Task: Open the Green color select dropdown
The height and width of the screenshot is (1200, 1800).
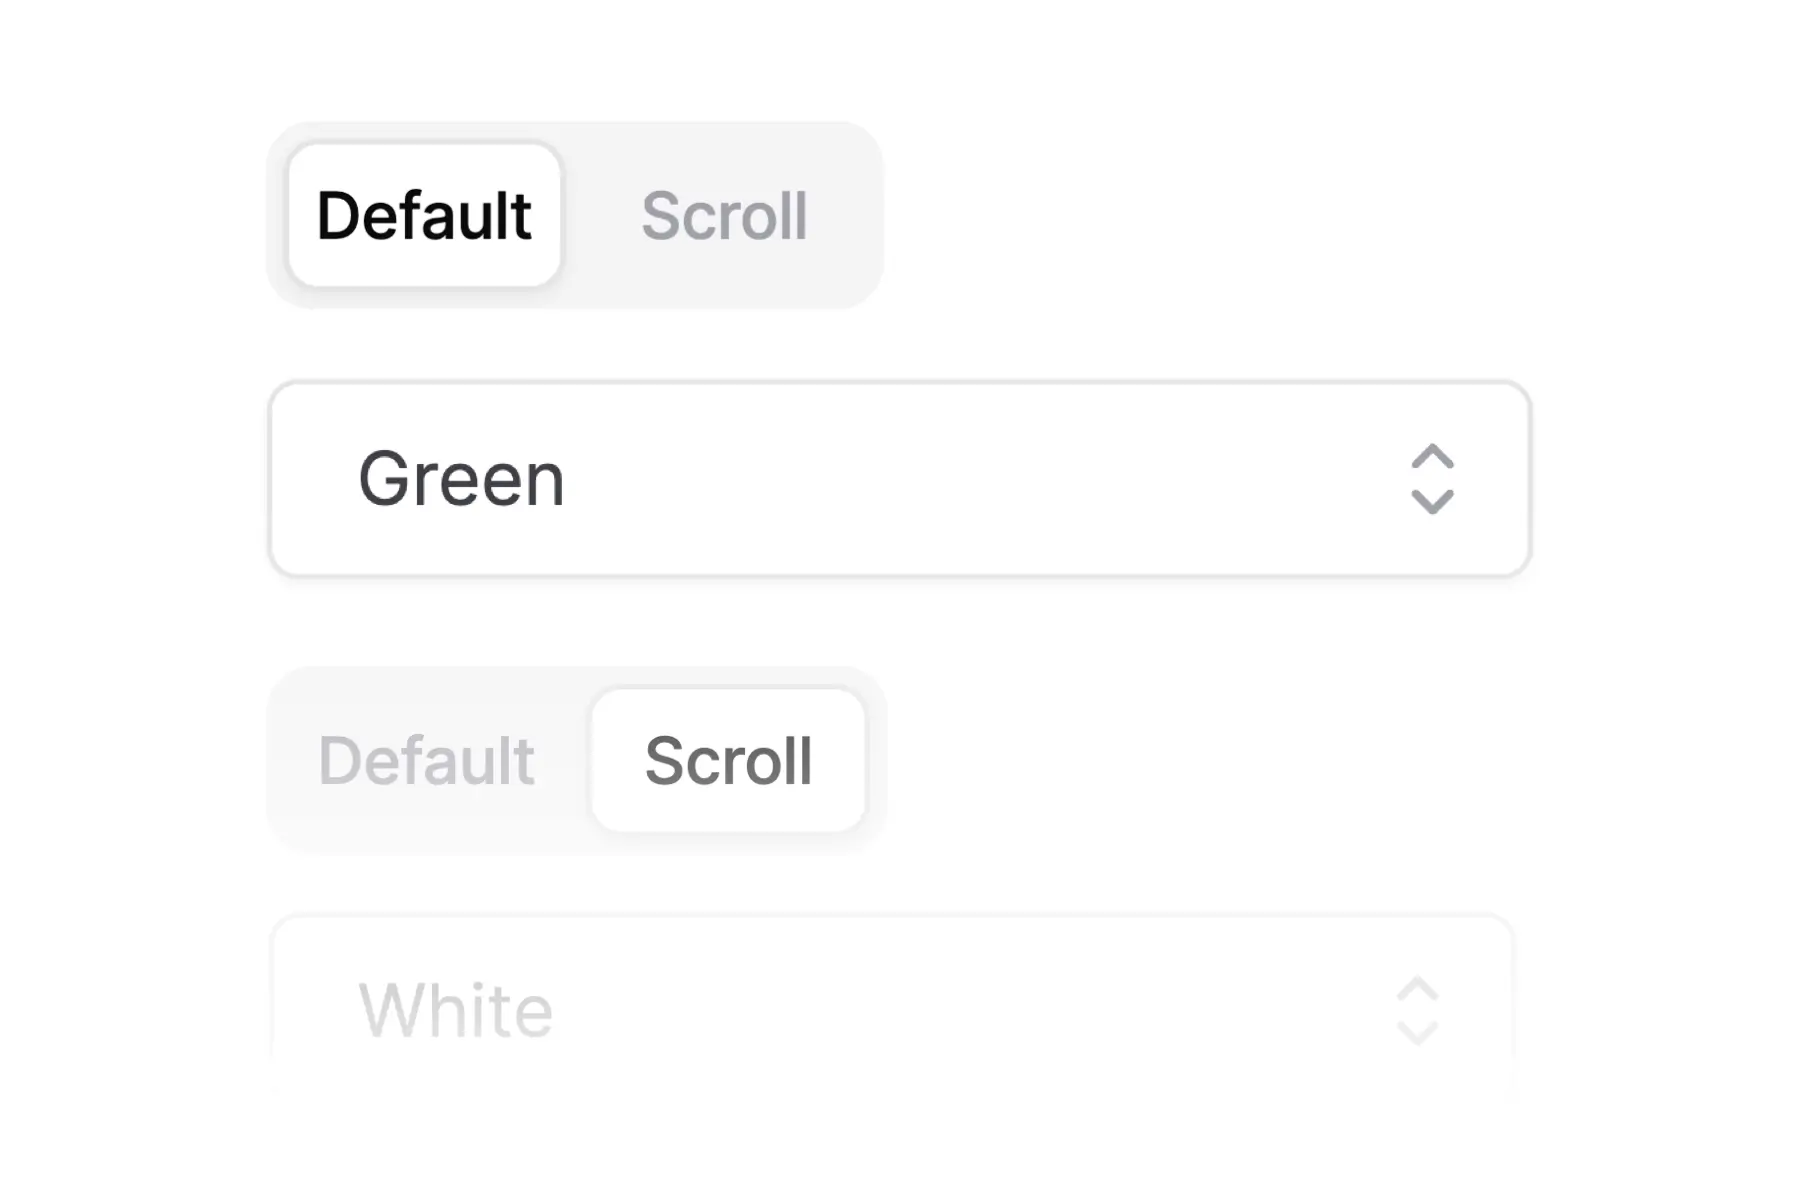Action: point(900,479)
